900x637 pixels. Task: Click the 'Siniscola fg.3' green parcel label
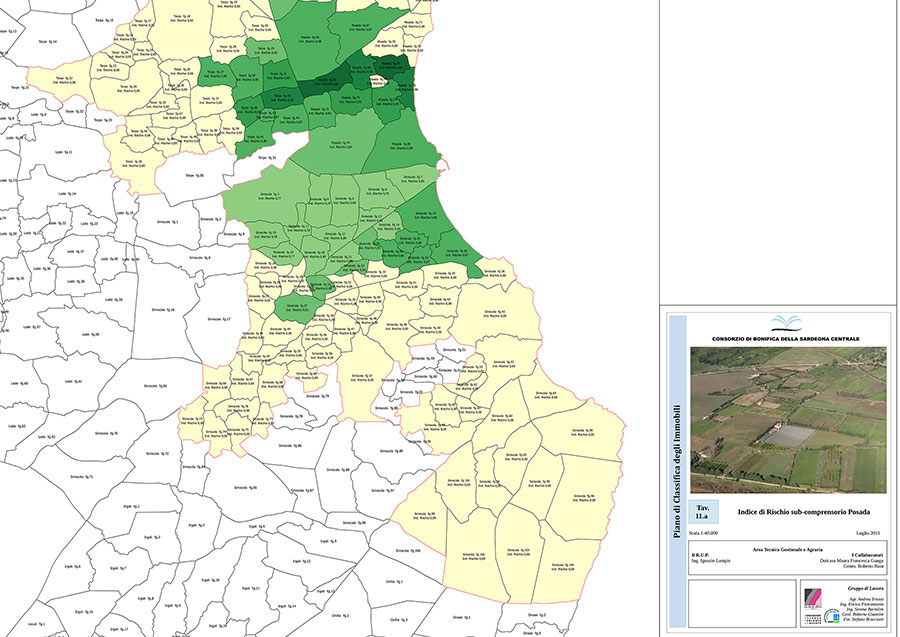pyautogui.click(x=269, y=196)
